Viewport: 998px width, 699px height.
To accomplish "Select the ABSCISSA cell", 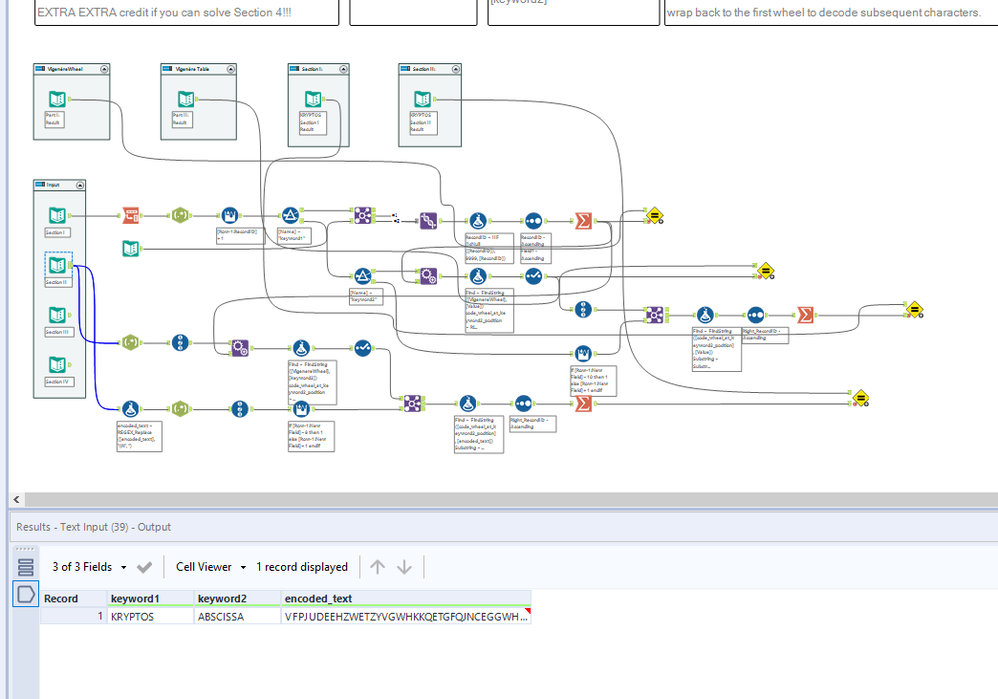I will tap(237, 616).
